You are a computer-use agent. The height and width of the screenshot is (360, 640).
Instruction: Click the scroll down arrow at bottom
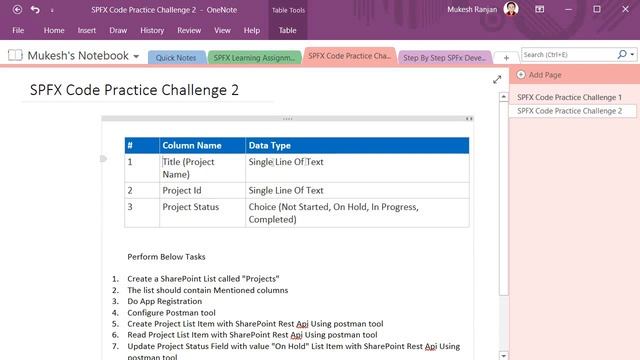point(504,356)
